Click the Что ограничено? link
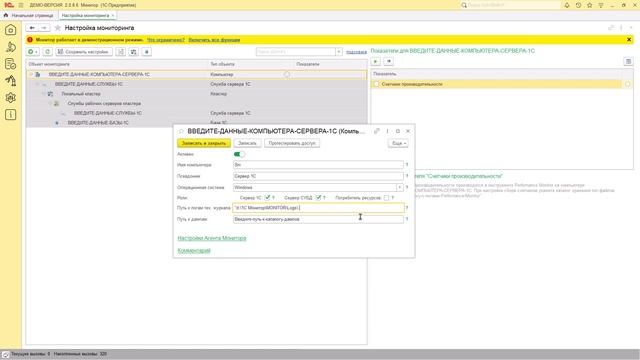This screenshot has width=640, height=360. coord(166,40)
